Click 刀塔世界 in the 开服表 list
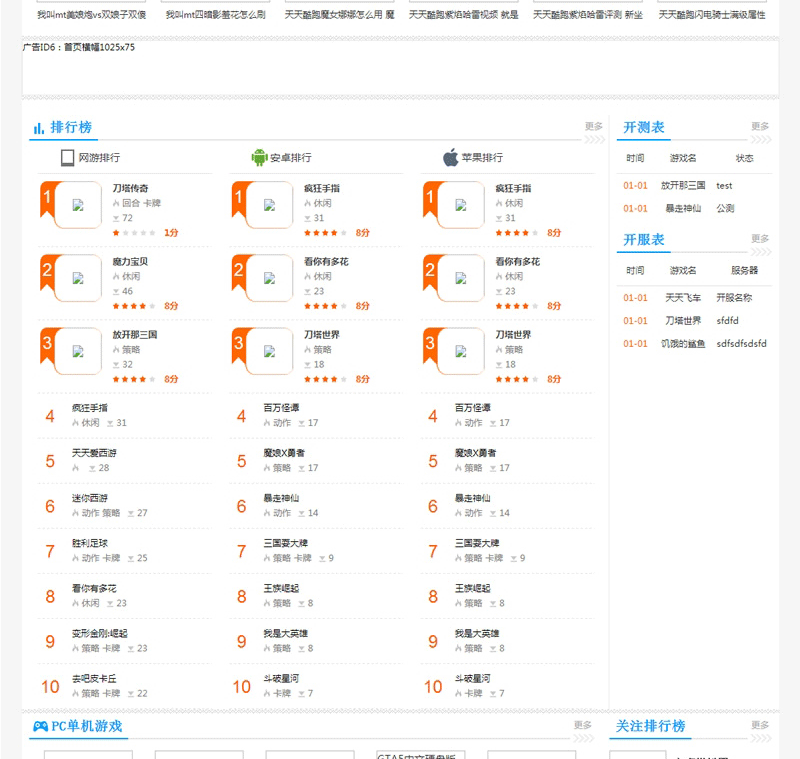This screenshot has width=800, height=759. [x=683, y=321]
